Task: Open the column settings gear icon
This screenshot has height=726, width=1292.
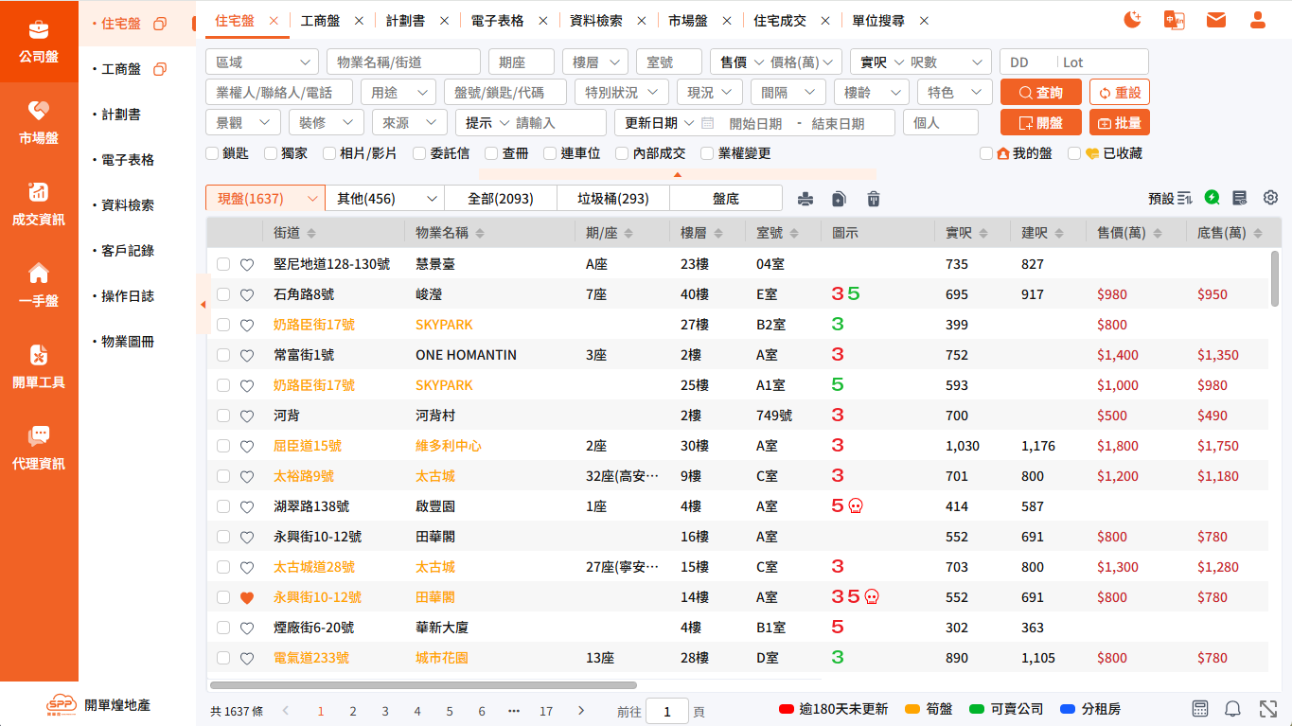Action: click(x=1270, y=198)
